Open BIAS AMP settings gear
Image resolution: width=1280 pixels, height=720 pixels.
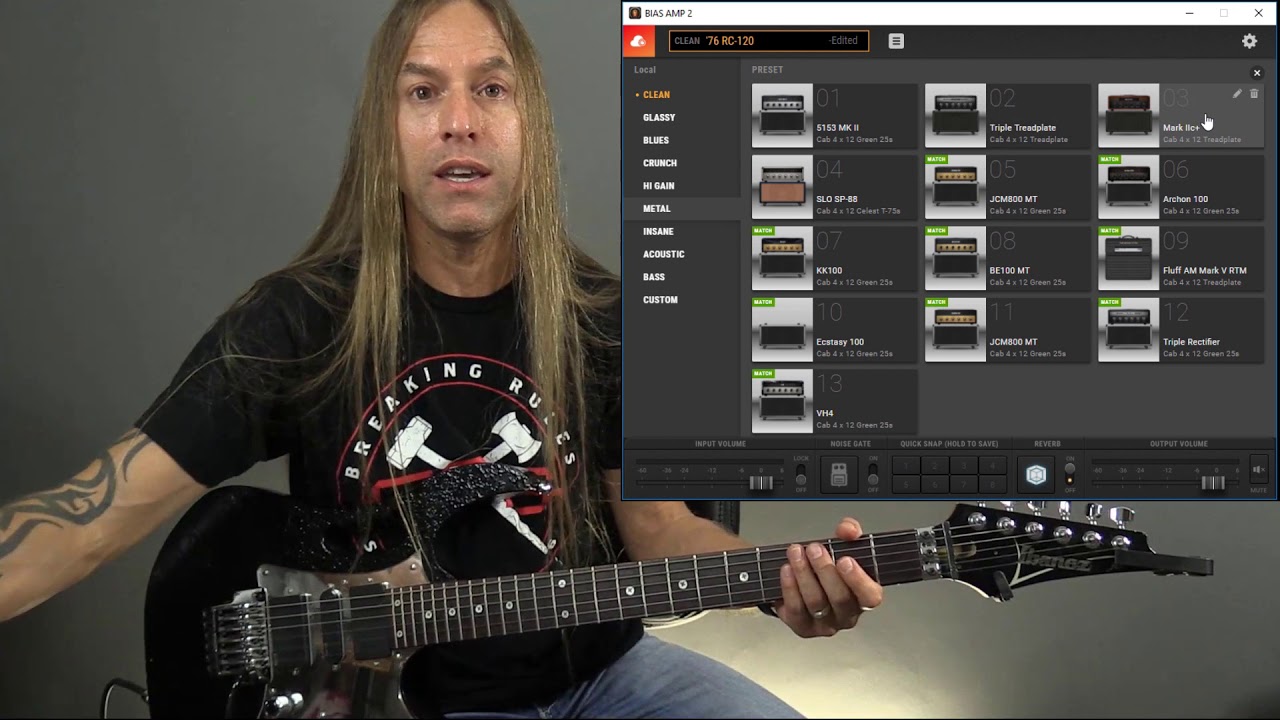tap(1249, 41)
